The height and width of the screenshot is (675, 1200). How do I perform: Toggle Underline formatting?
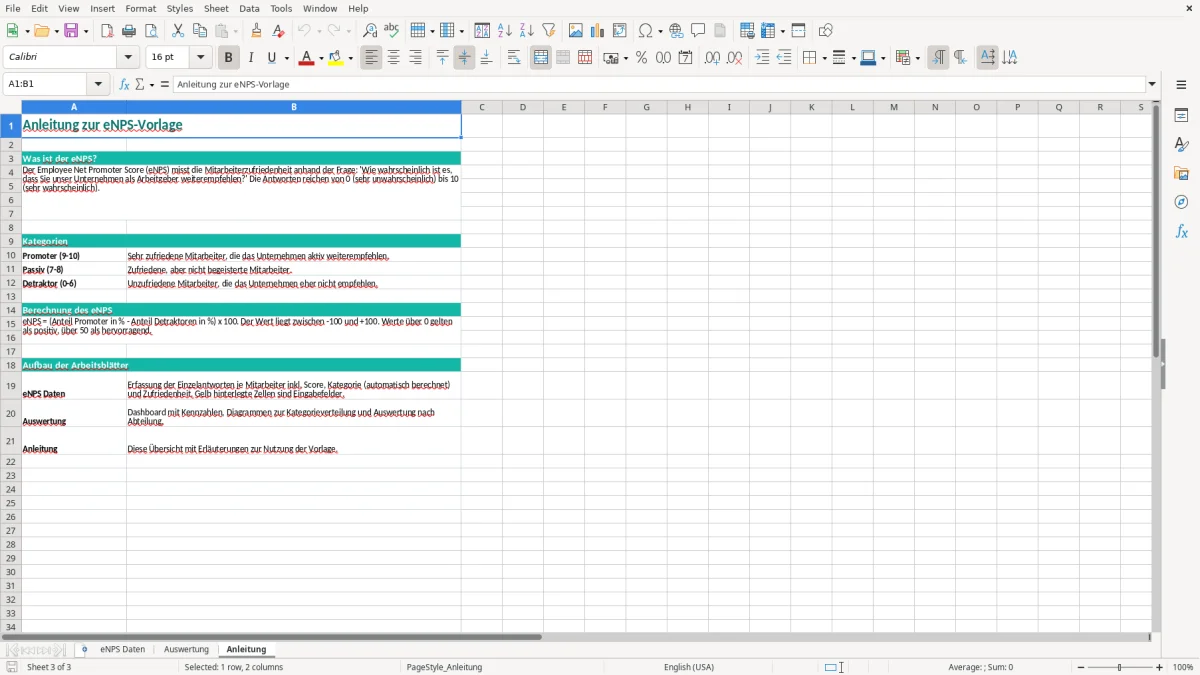[x=272, y=58]
